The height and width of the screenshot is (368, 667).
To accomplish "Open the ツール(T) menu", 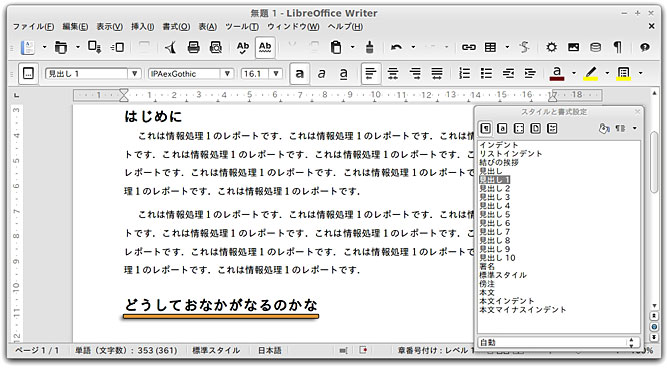I will click(x=242, y=26).
